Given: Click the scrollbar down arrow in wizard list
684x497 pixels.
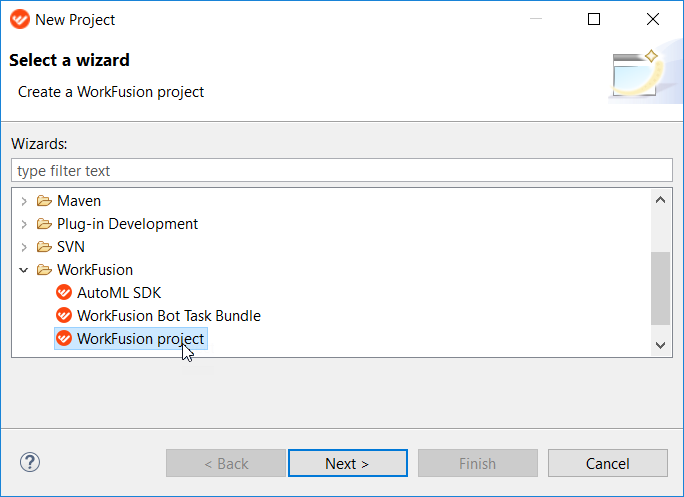Looking at the screenshot, I should (x=660, y=345).
